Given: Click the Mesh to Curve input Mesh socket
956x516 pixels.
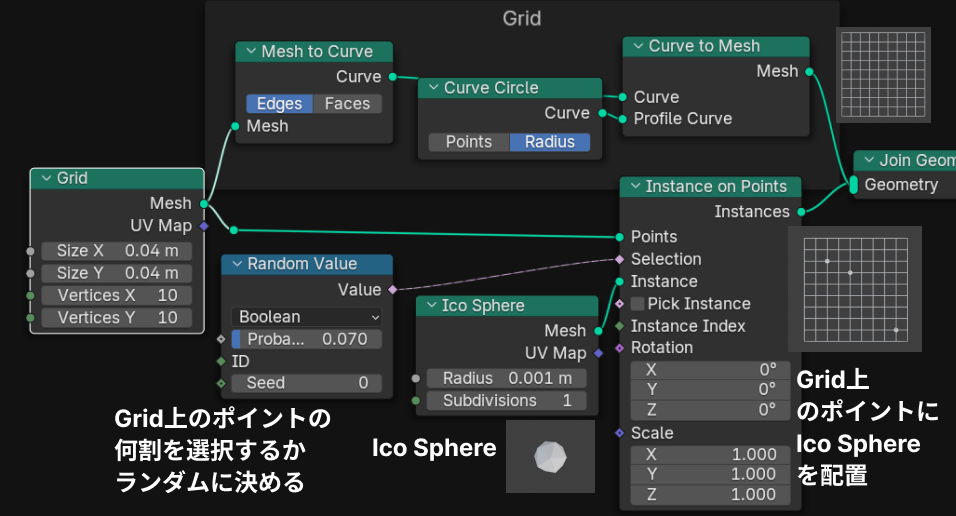Looking at the screenshot, I should point(235,126).
